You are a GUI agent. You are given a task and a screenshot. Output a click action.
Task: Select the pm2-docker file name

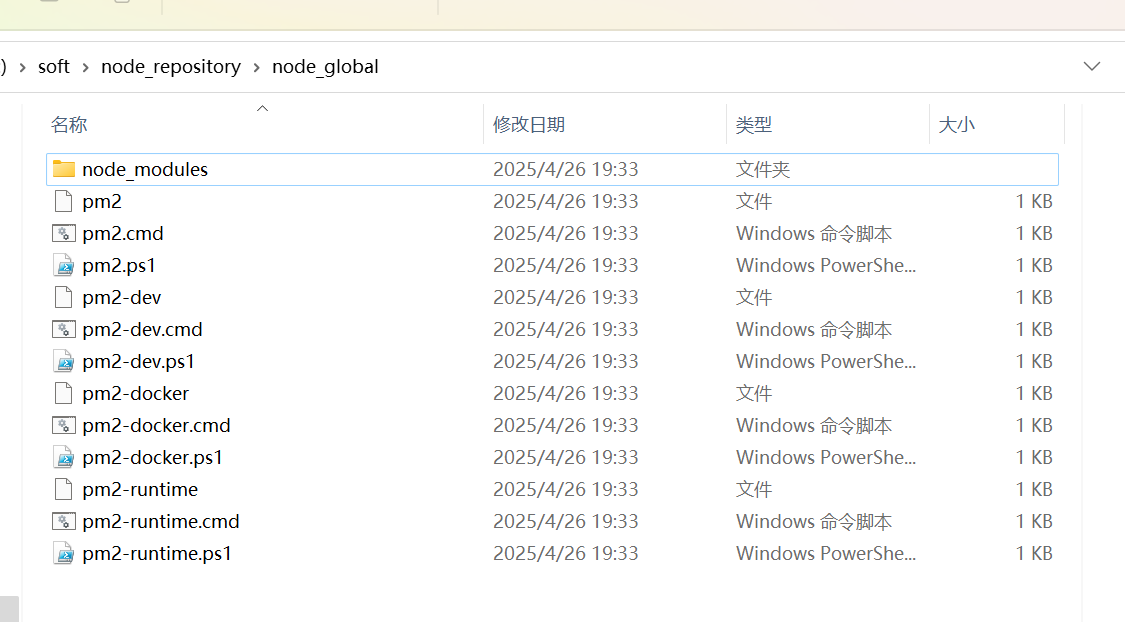[x=136, y=394]
